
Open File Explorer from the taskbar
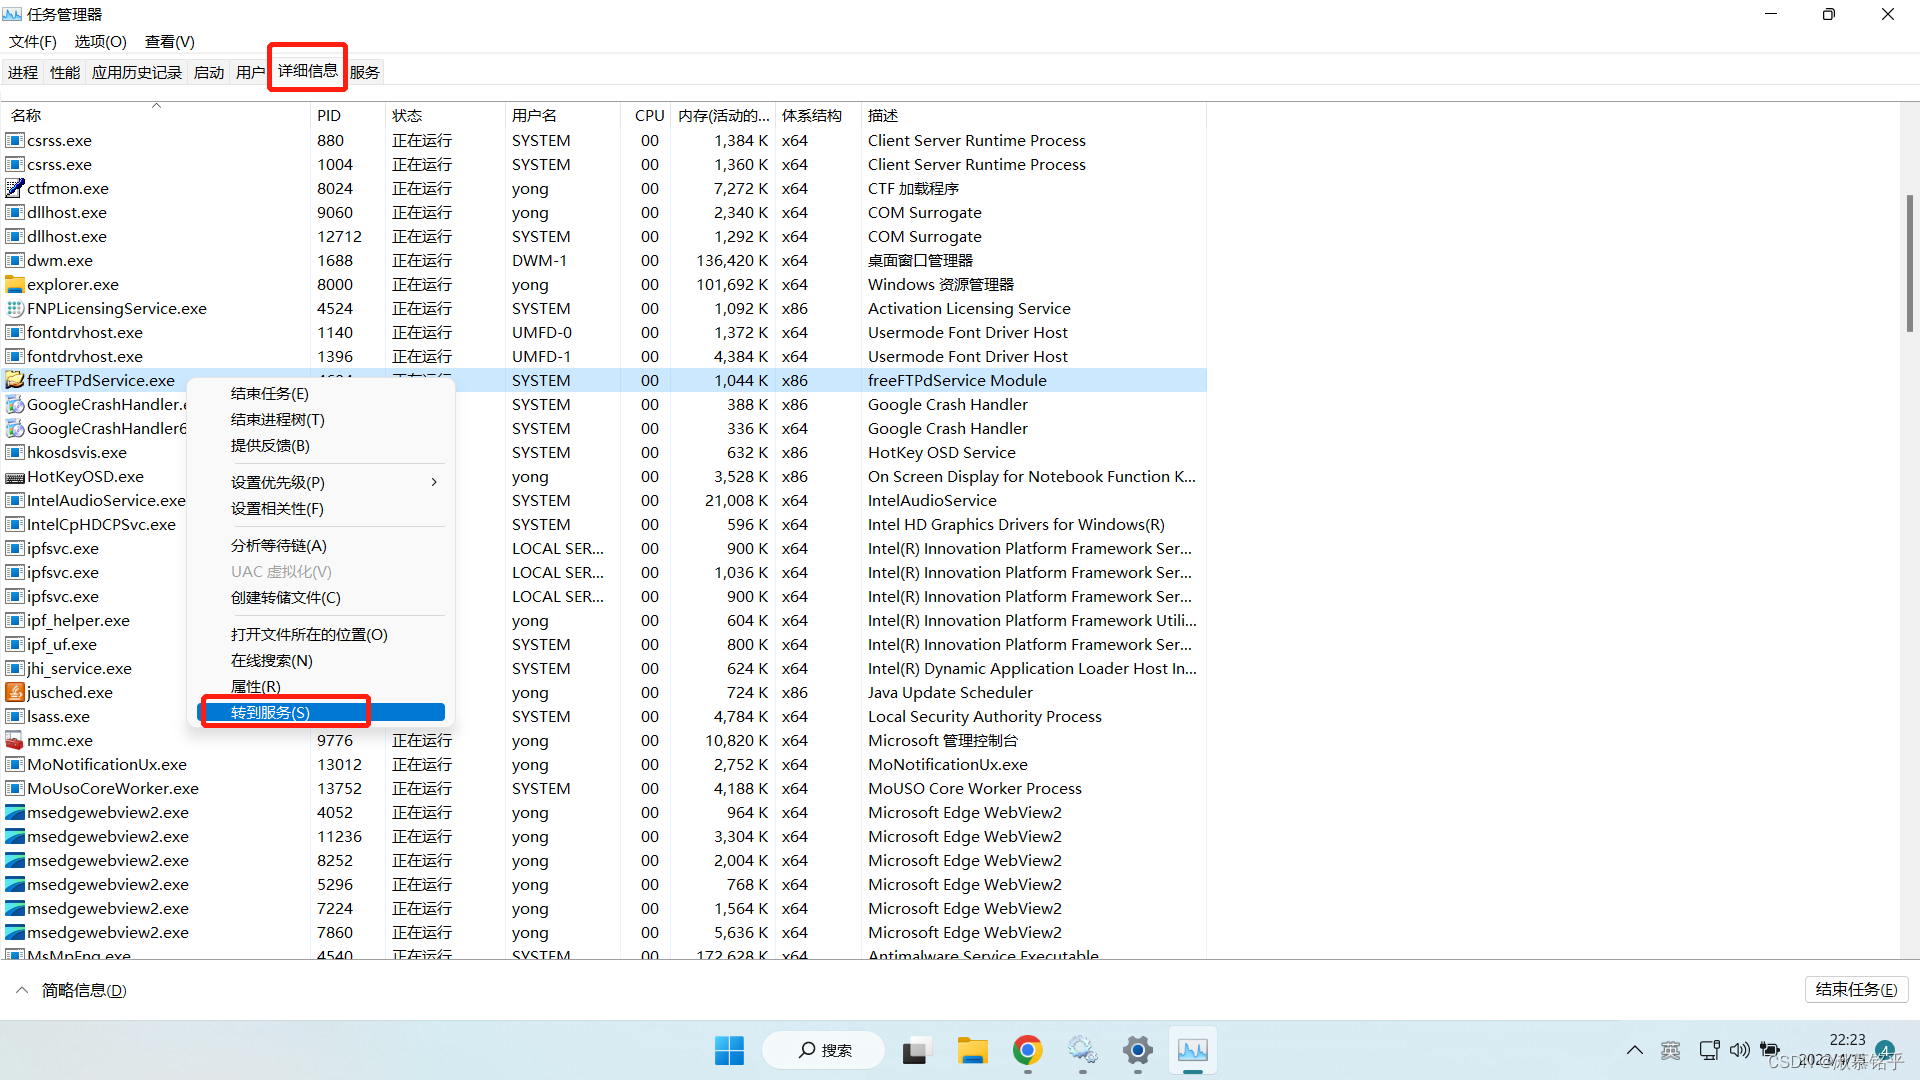click(972, 1050)
